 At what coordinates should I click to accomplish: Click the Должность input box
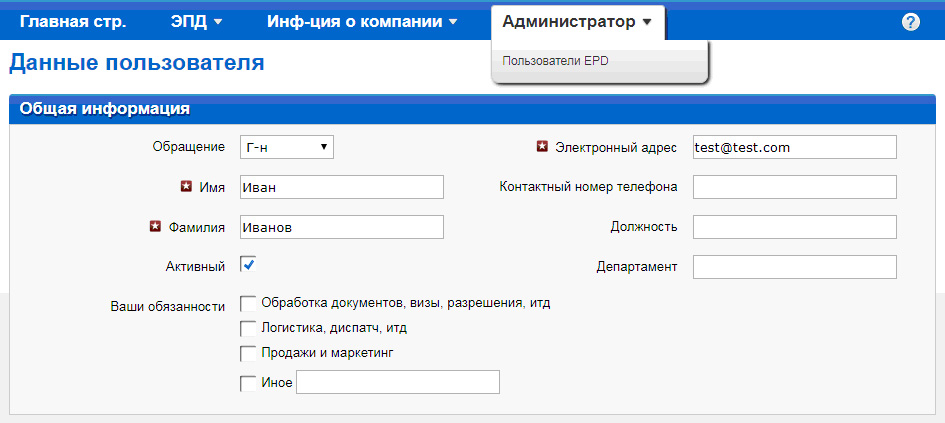794,227
